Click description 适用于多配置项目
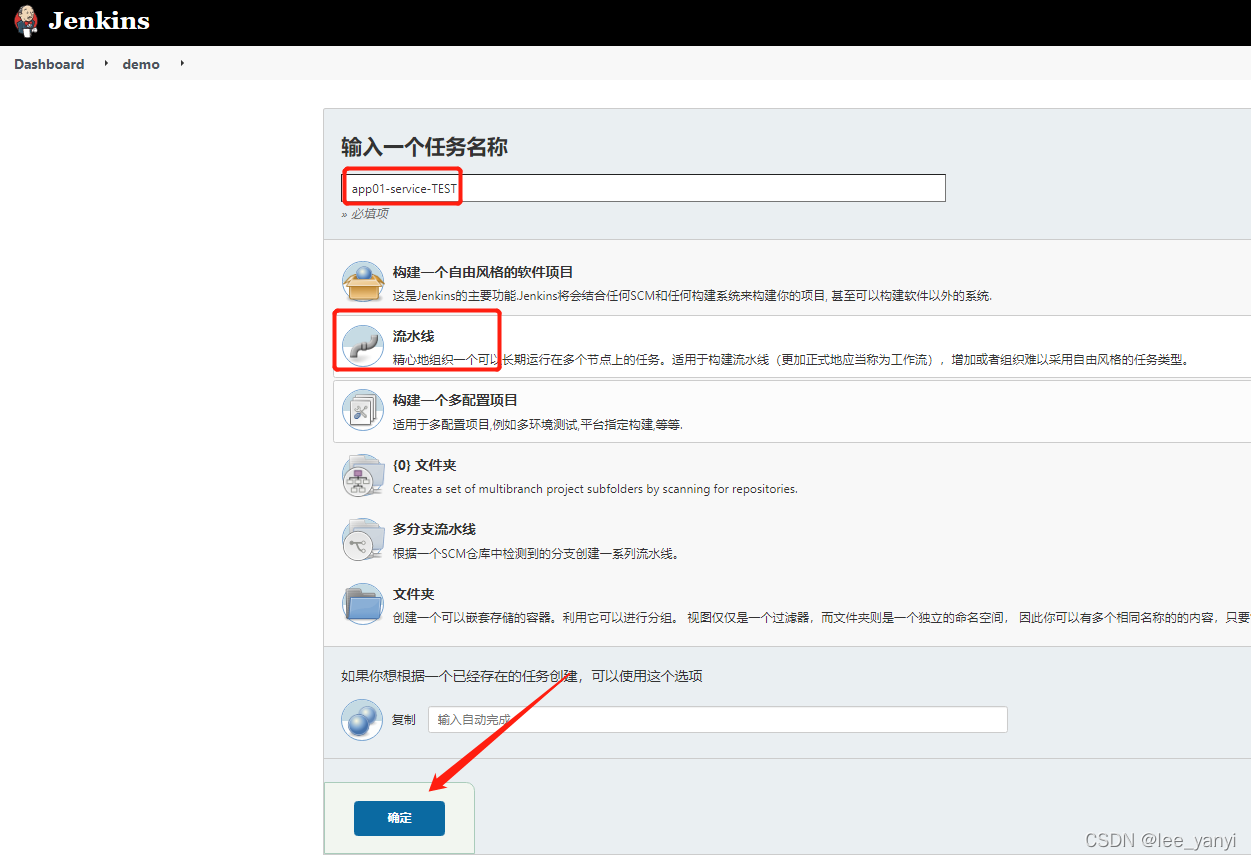This screenshot has width=1251, height=860. [538, 424]
